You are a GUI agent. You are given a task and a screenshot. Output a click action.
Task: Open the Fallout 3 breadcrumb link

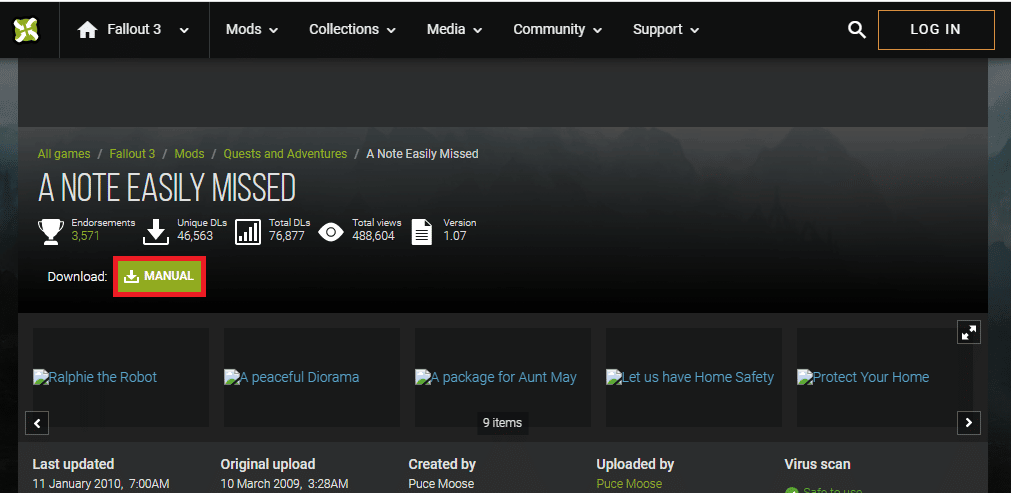pyautogui.click(x=132, y=154)
